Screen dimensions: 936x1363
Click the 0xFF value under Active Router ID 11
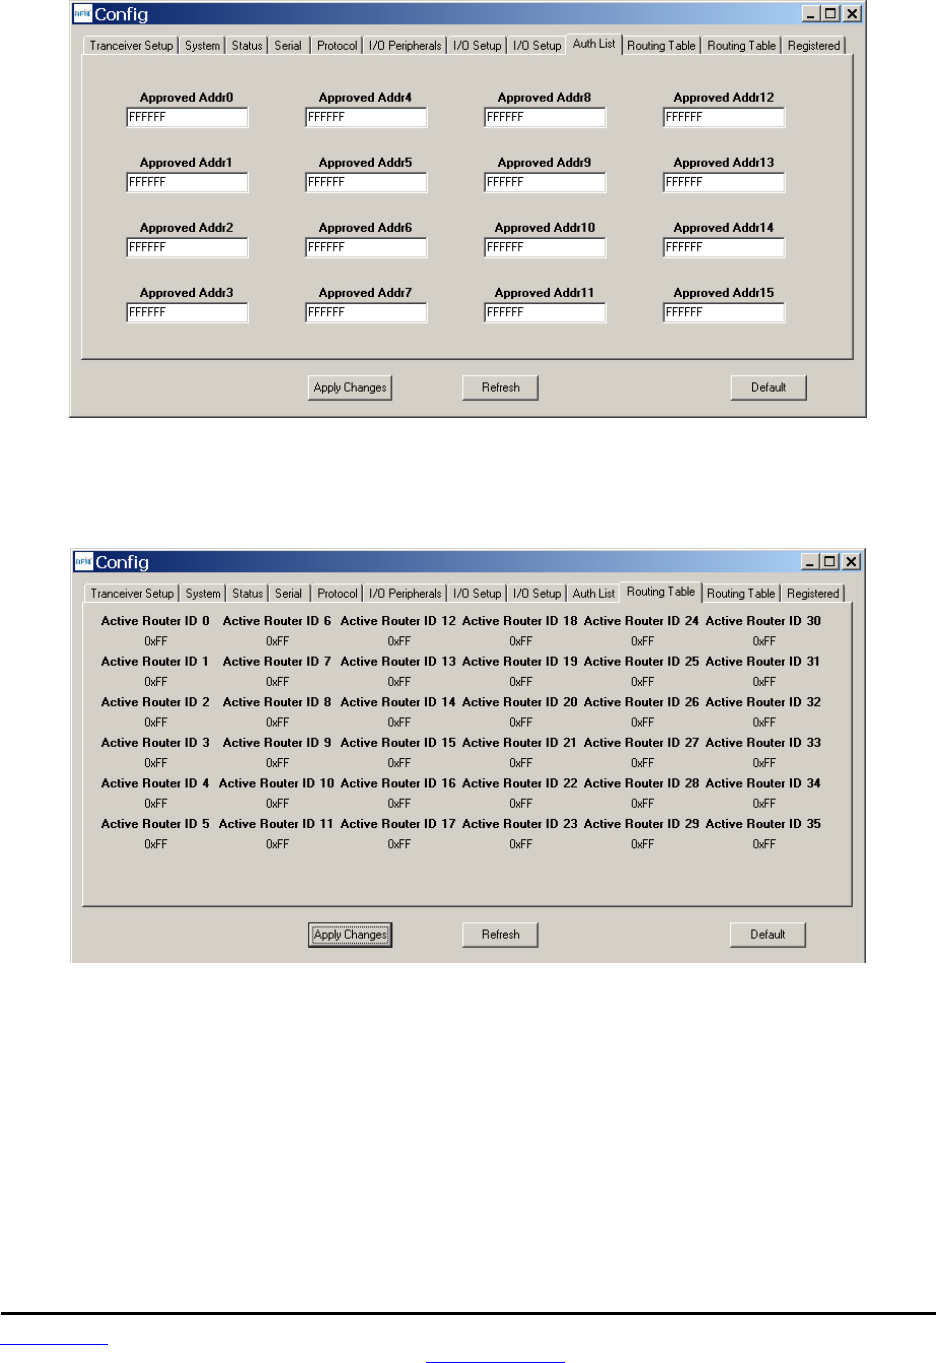[278, 845]
